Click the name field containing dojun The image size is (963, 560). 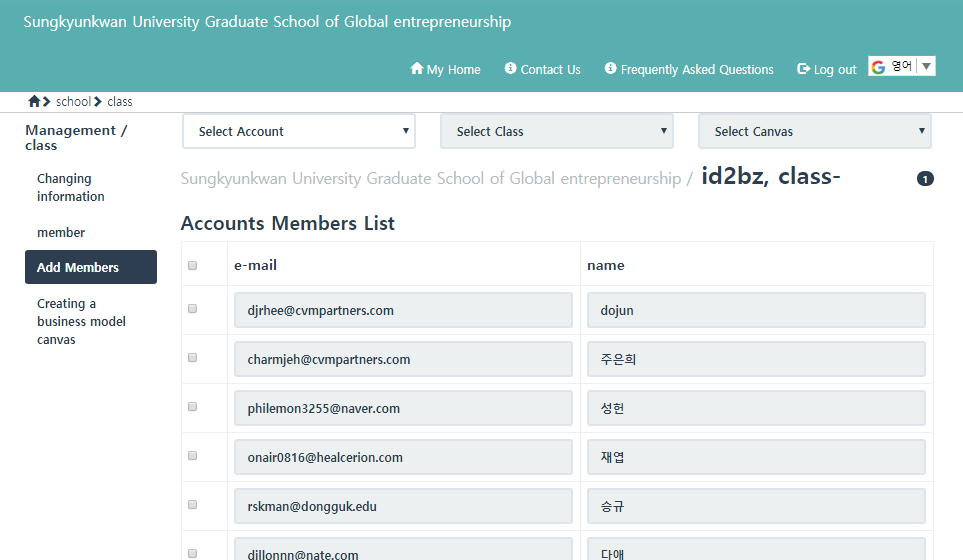coord(757,310)
